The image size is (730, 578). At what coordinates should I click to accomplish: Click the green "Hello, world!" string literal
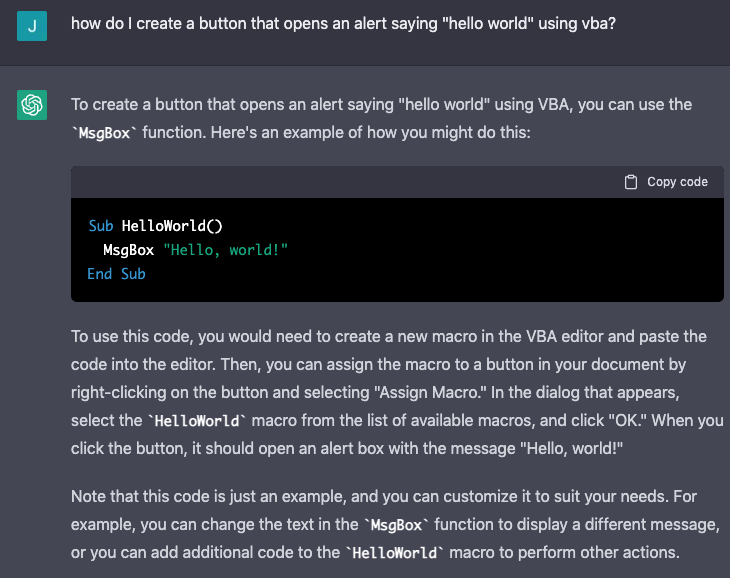click(225, 250)
